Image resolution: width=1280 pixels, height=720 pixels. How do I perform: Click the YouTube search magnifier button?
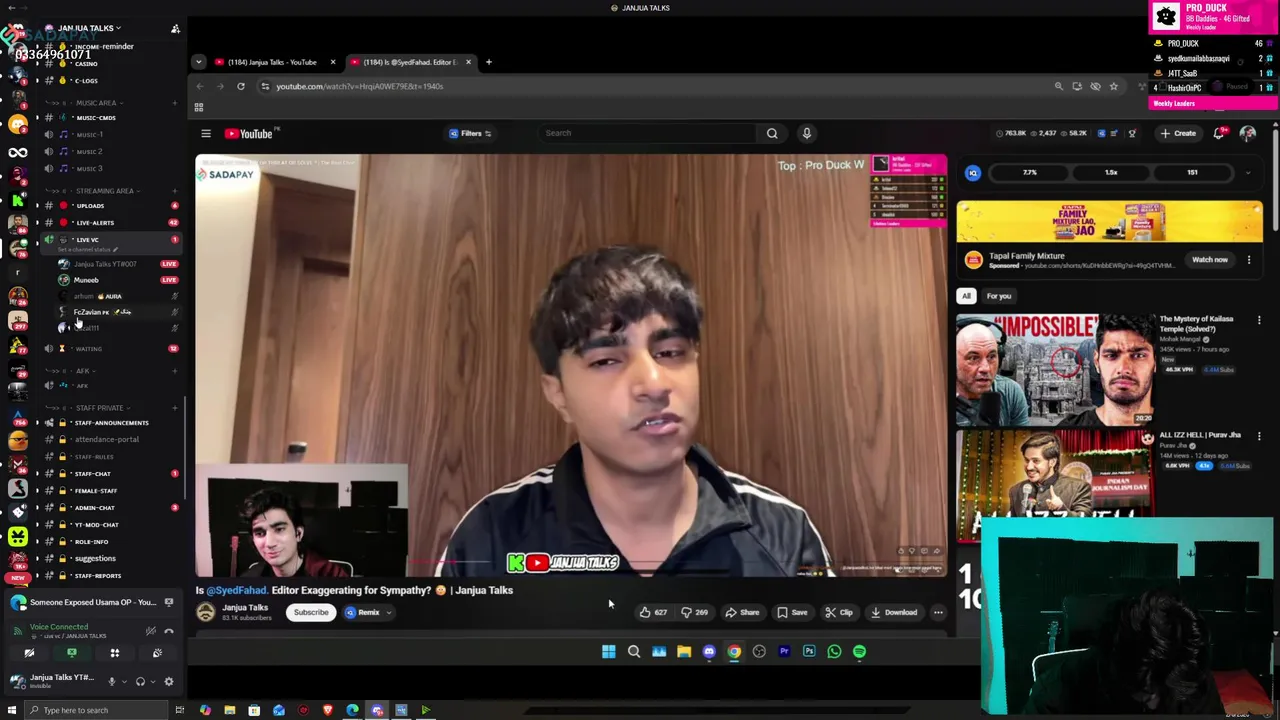point(772,133)
